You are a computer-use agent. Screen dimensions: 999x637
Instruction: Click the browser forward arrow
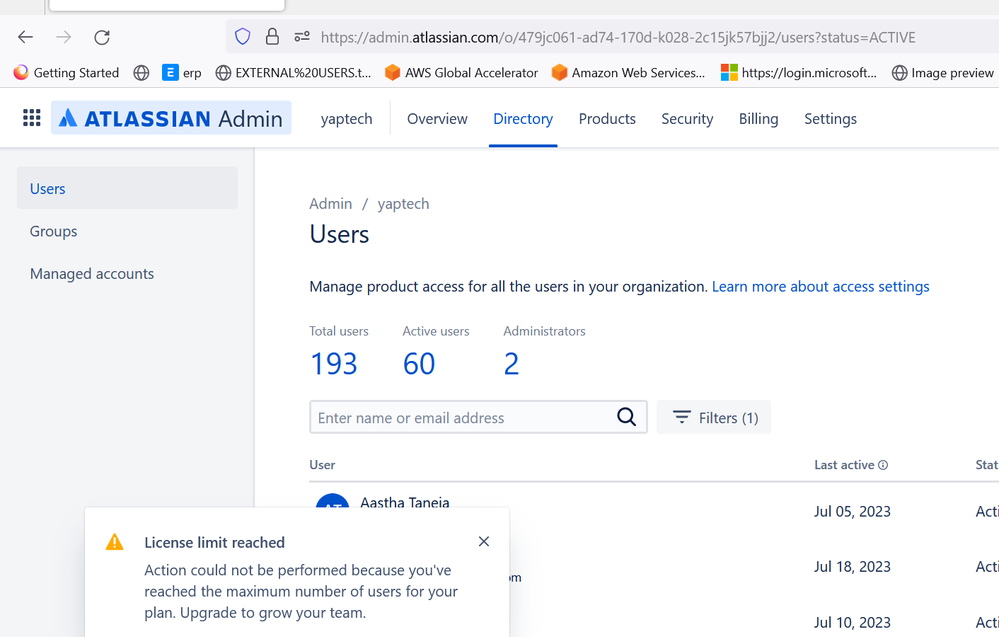[x=64, y=37]
